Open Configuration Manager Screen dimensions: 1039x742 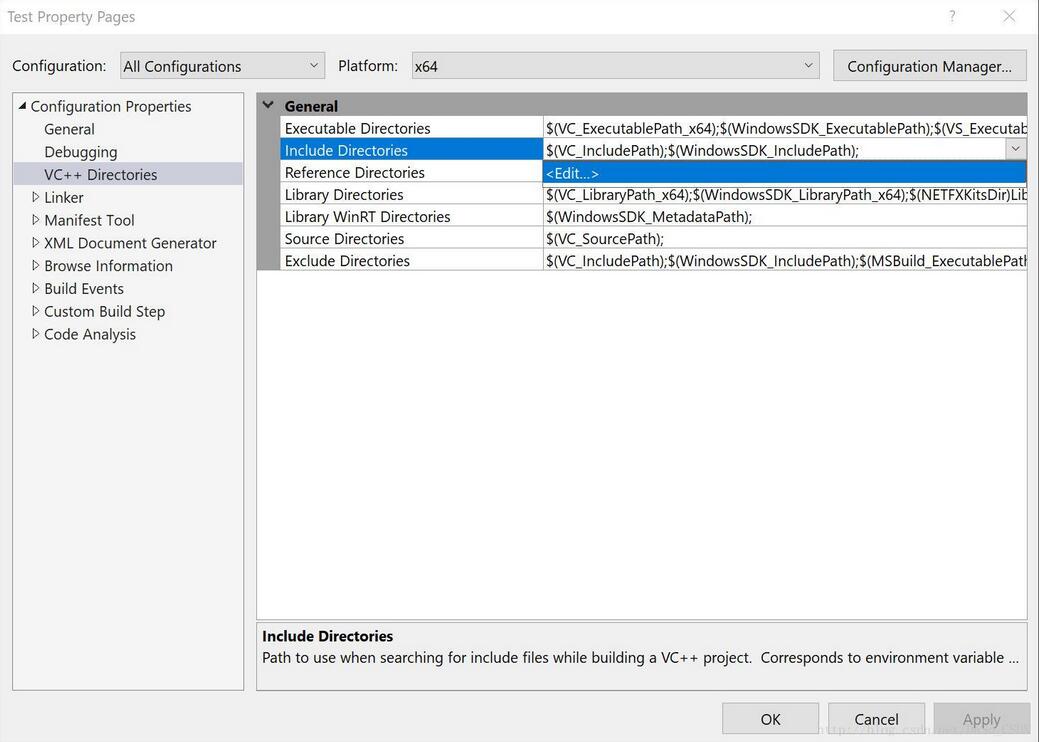929,66
